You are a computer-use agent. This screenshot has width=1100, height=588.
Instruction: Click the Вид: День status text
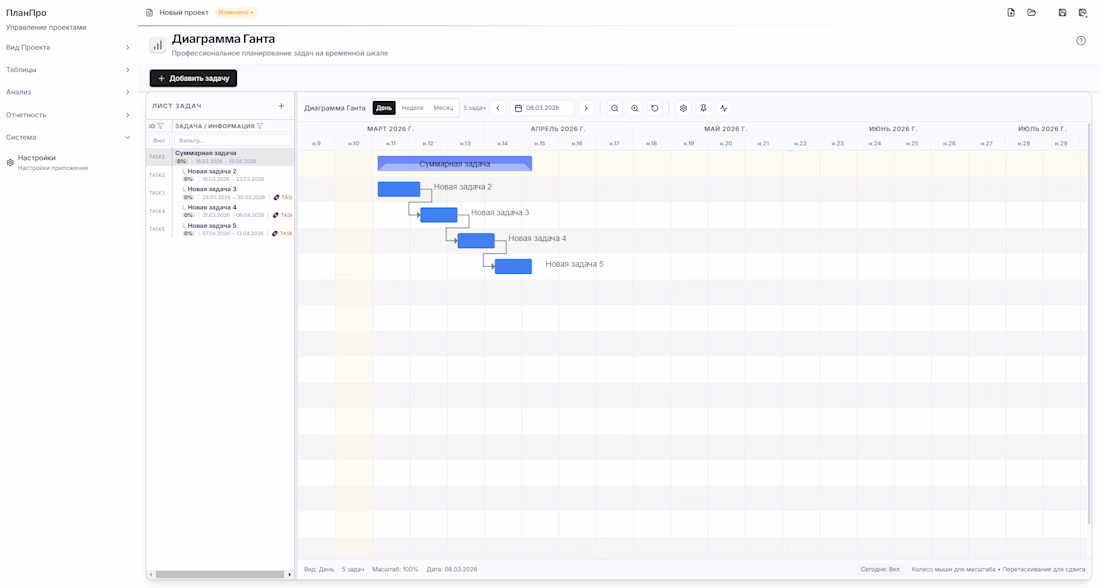319,569
